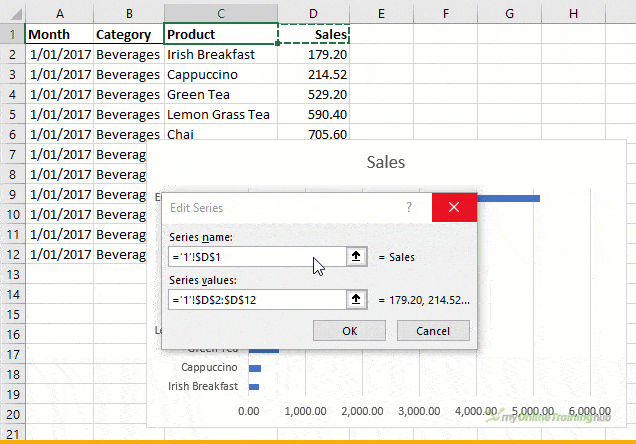Select column D header
The image size is (636, 444).
(x=314, y=14)
